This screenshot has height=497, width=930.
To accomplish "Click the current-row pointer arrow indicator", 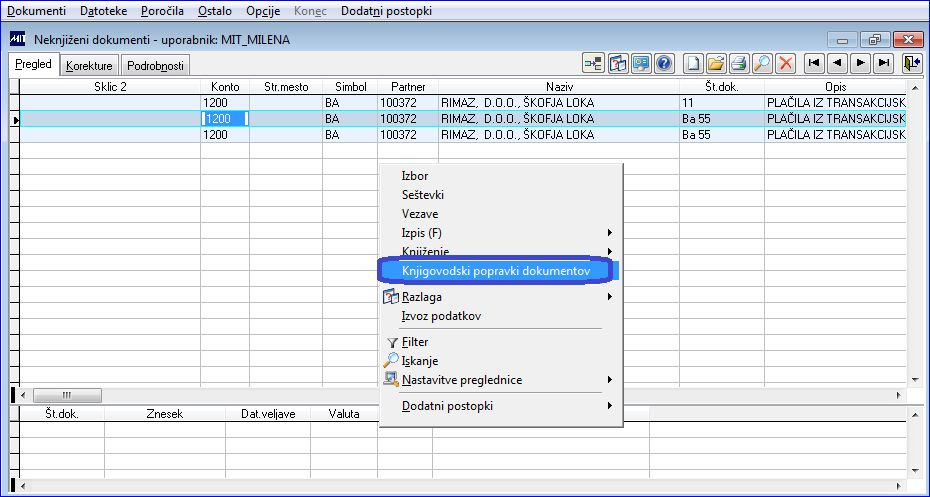I will pos(15,119).
